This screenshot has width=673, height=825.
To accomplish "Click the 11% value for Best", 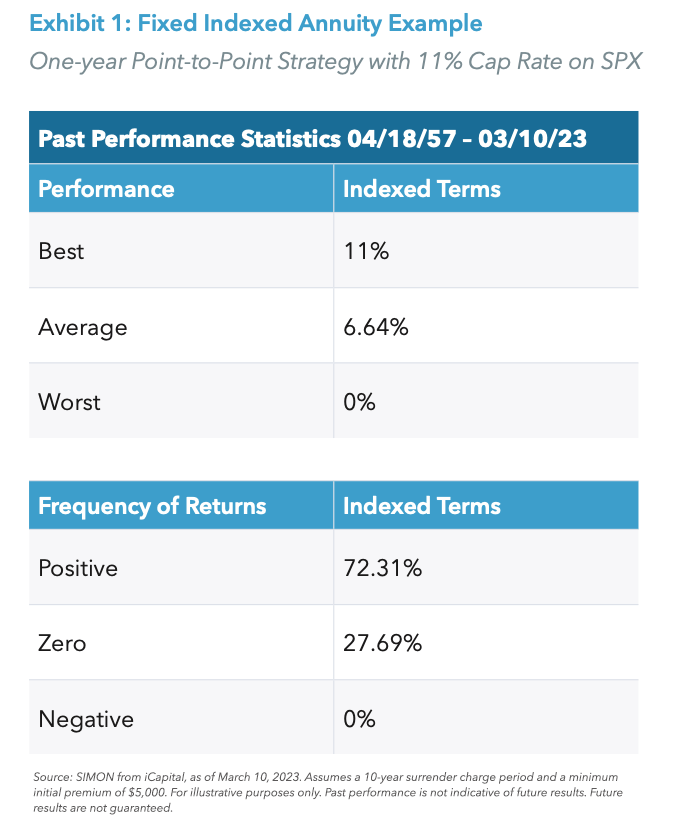I will coord(366,251).
